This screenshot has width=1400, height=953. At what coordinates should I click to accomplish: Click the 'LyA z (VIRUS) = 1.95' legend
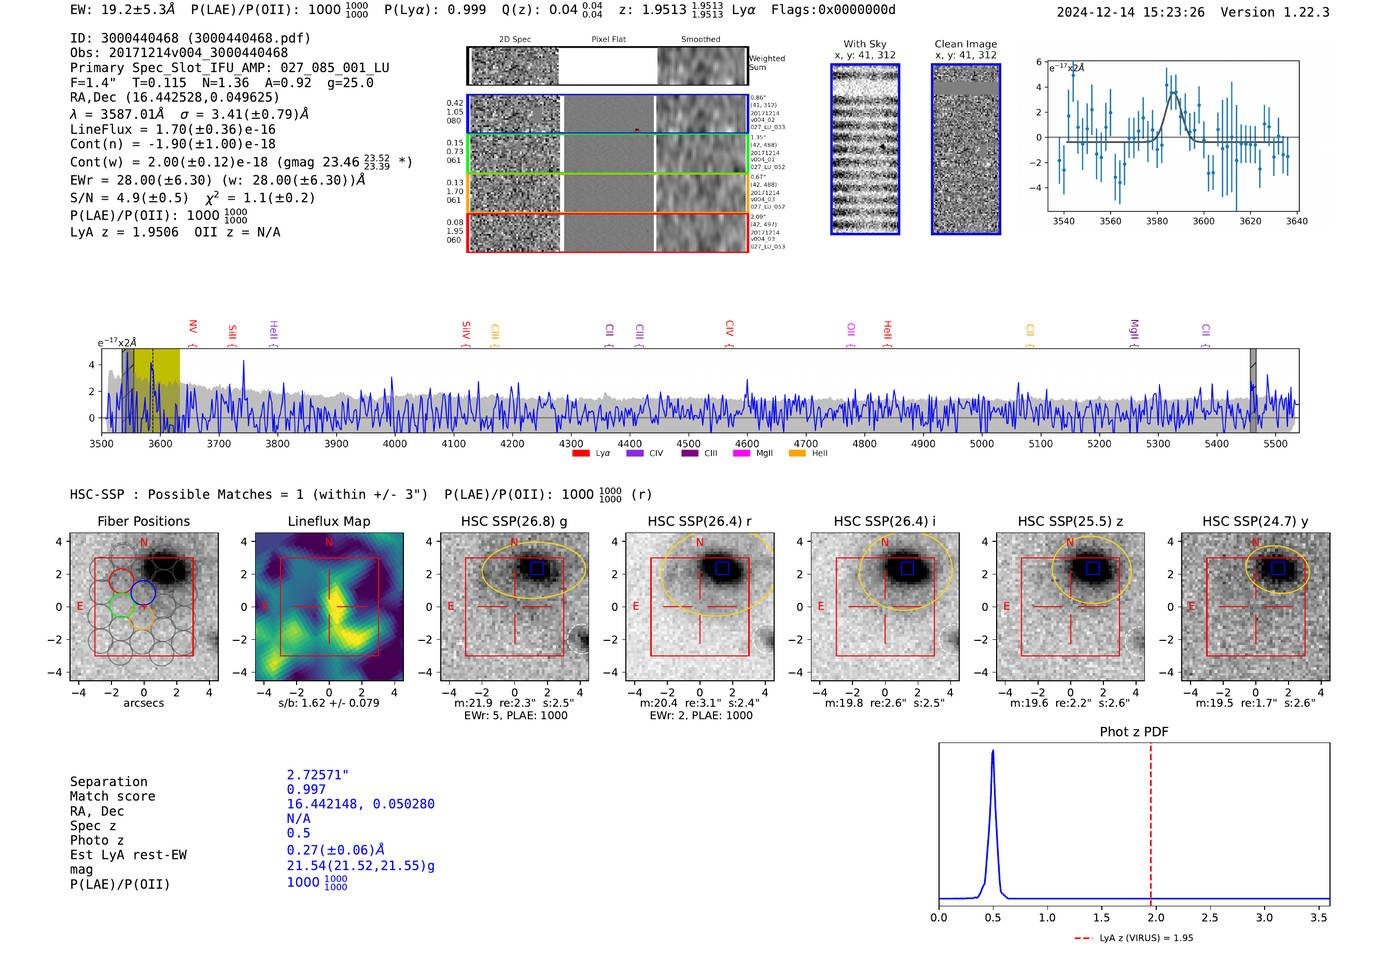point(1134,938)
